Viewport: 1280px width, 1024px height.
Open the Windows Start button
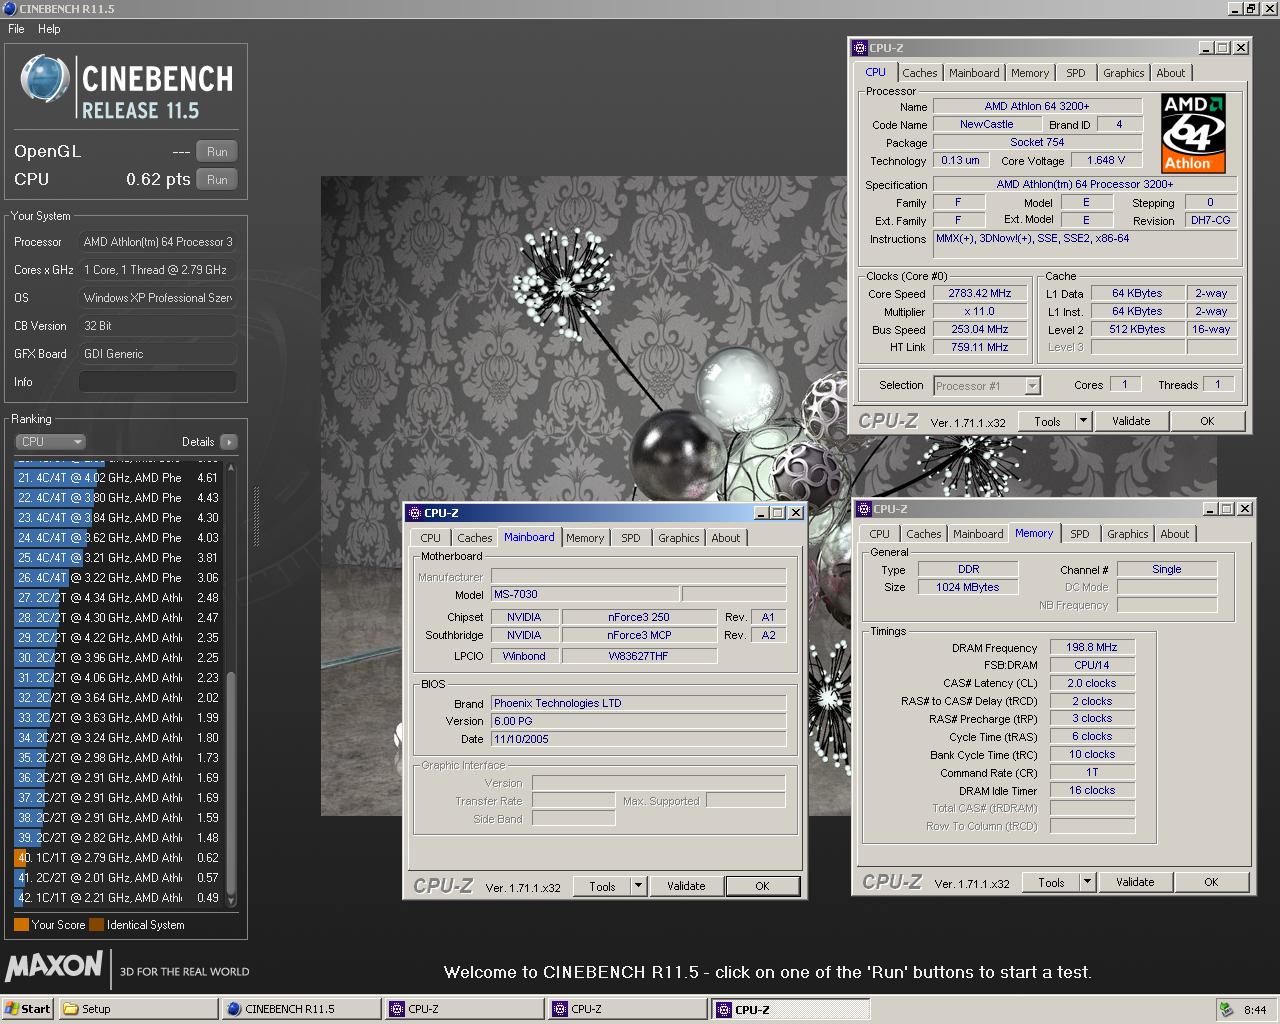pyautogui.click(x=28, y=1009)
